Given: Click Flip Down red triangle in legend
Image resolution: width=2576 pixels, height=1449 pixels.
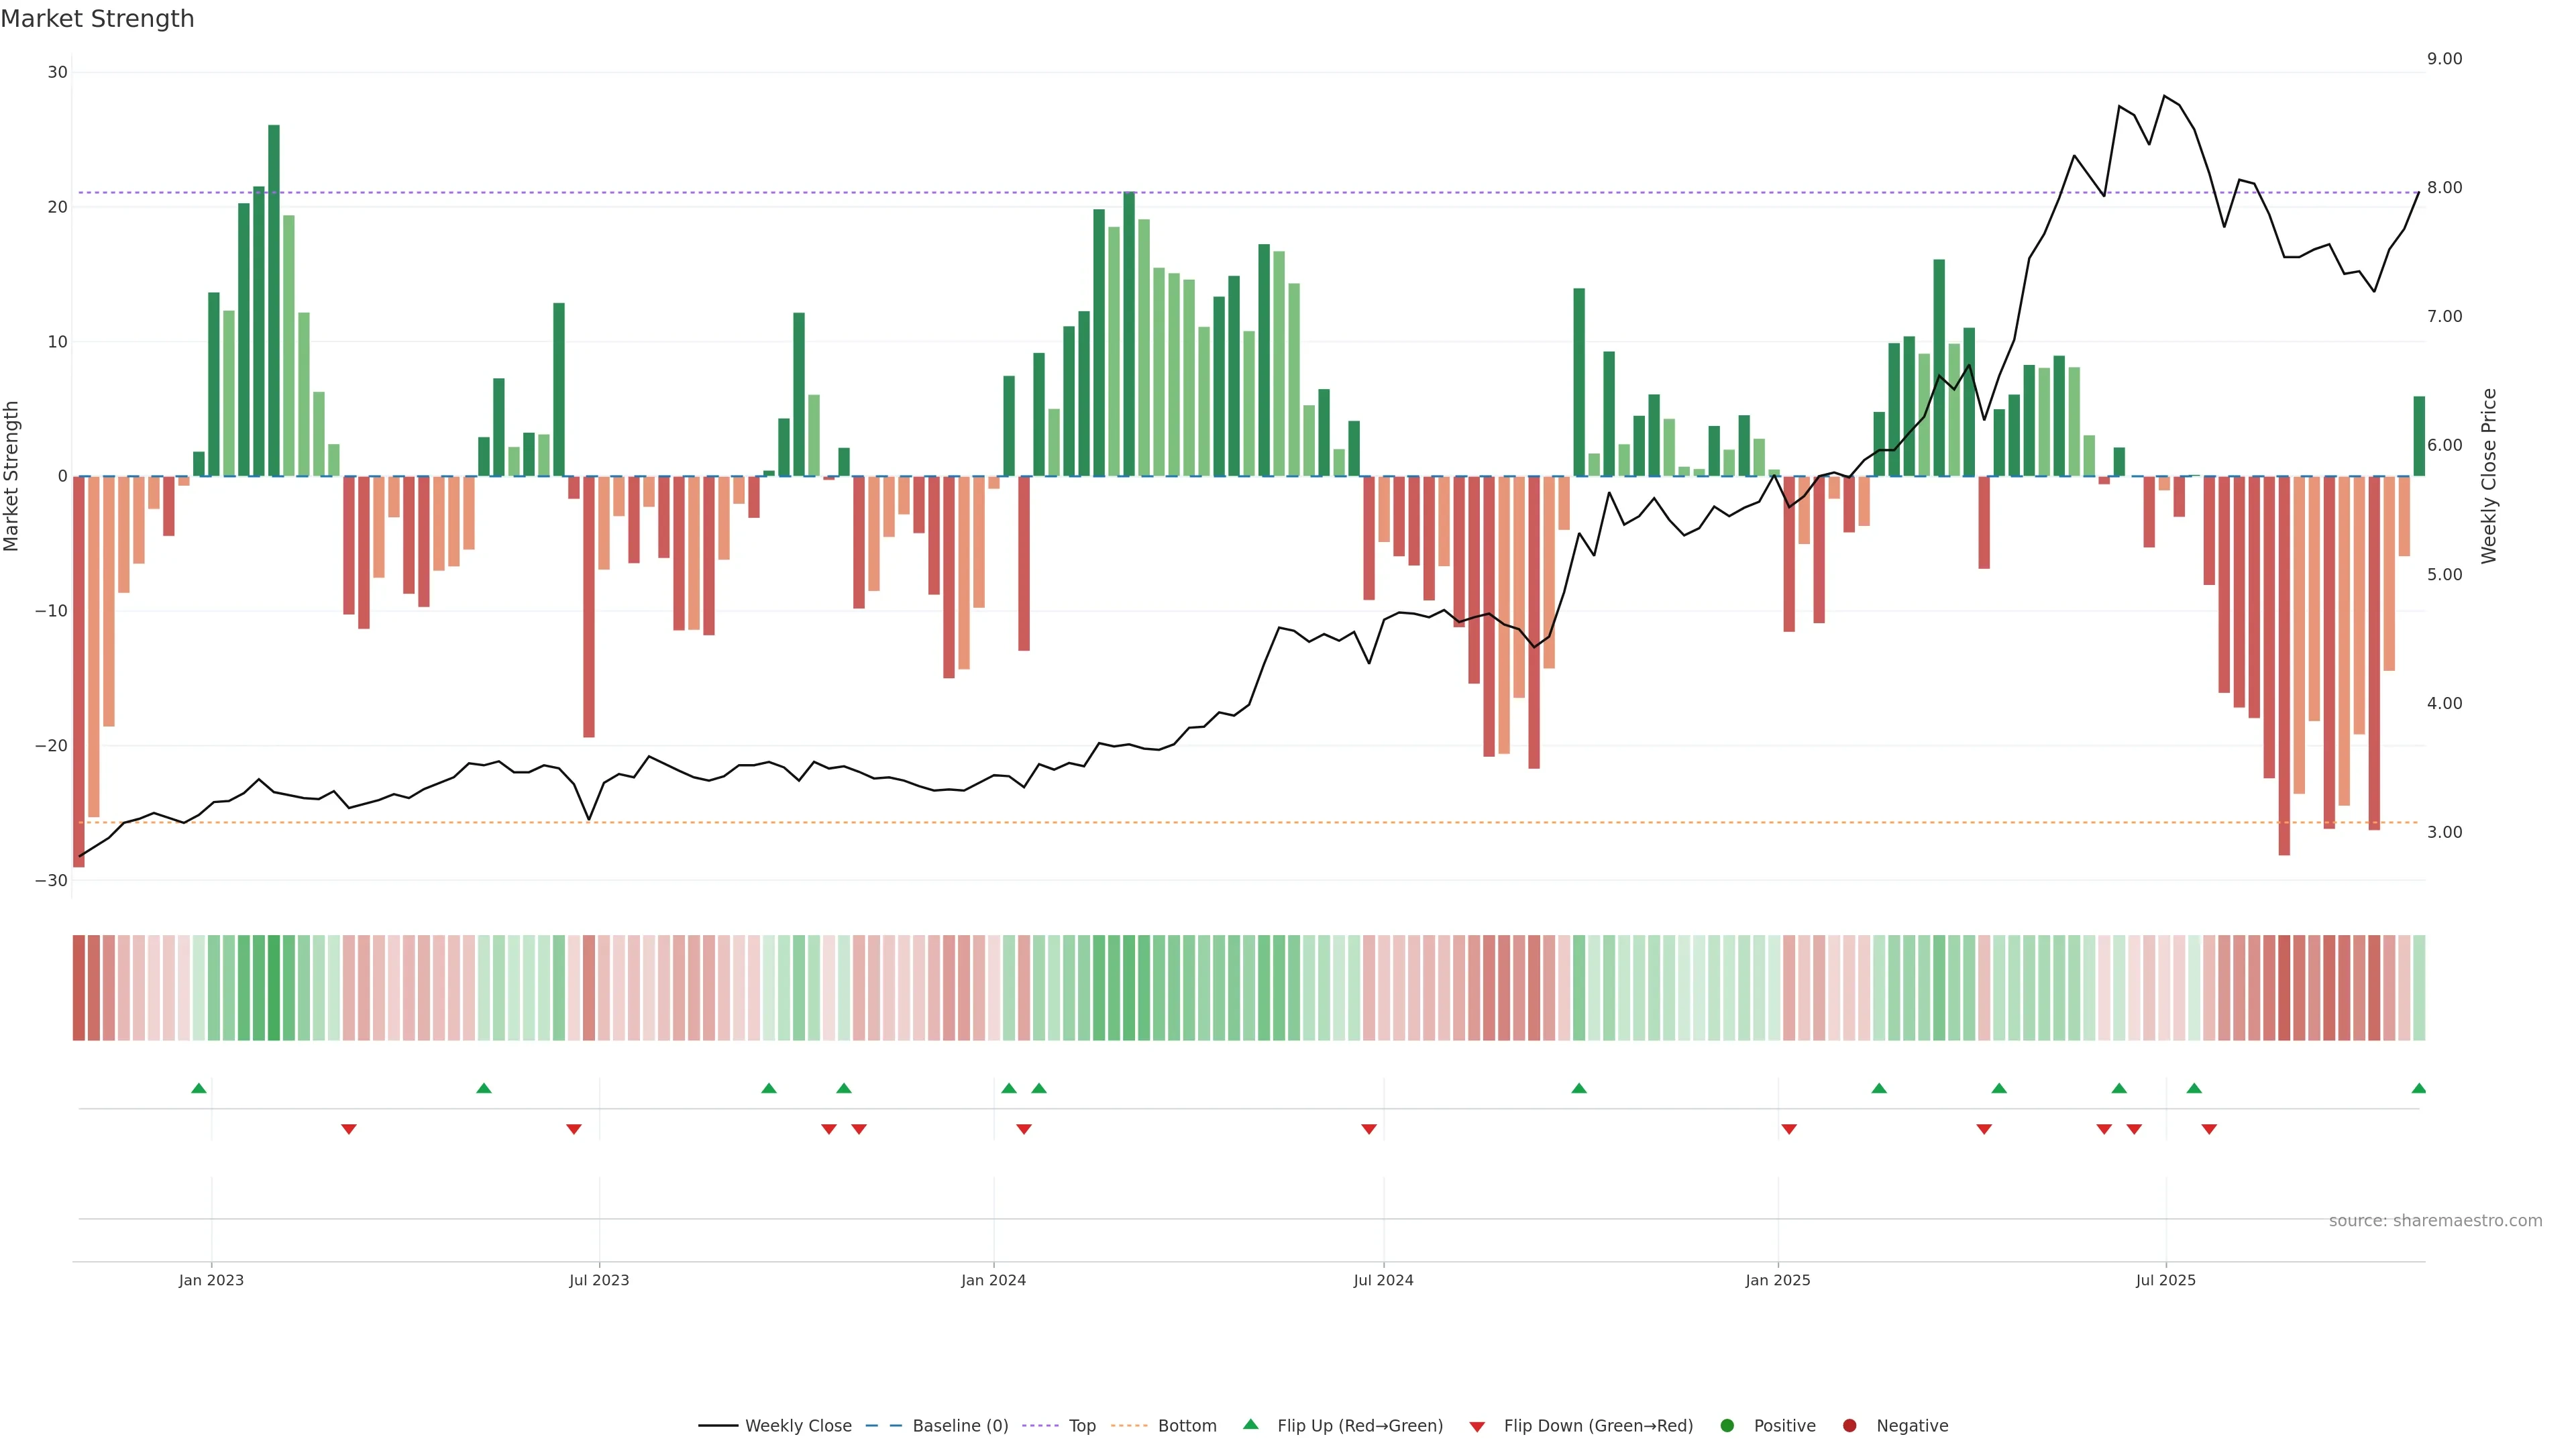Looking at the screenshot, I should (x=1477, y=1427).
